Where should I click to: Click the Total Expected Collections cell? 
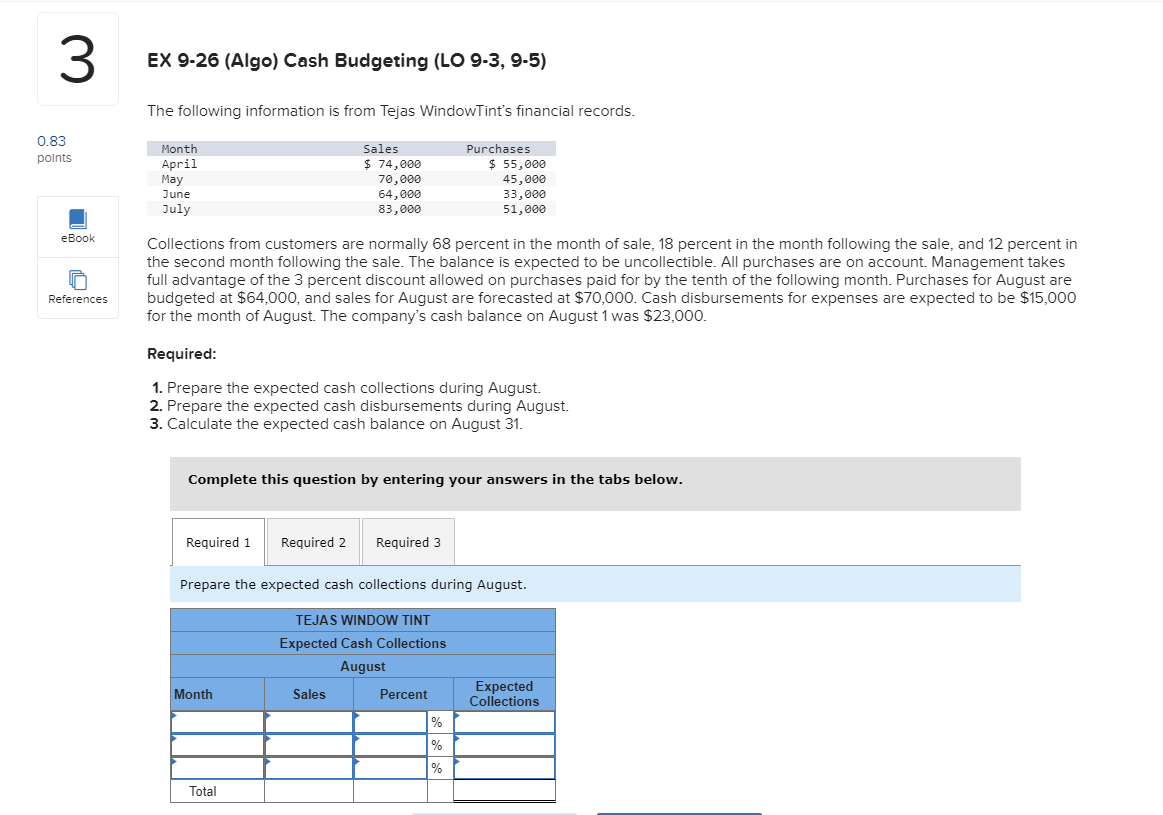pos(504,791)
